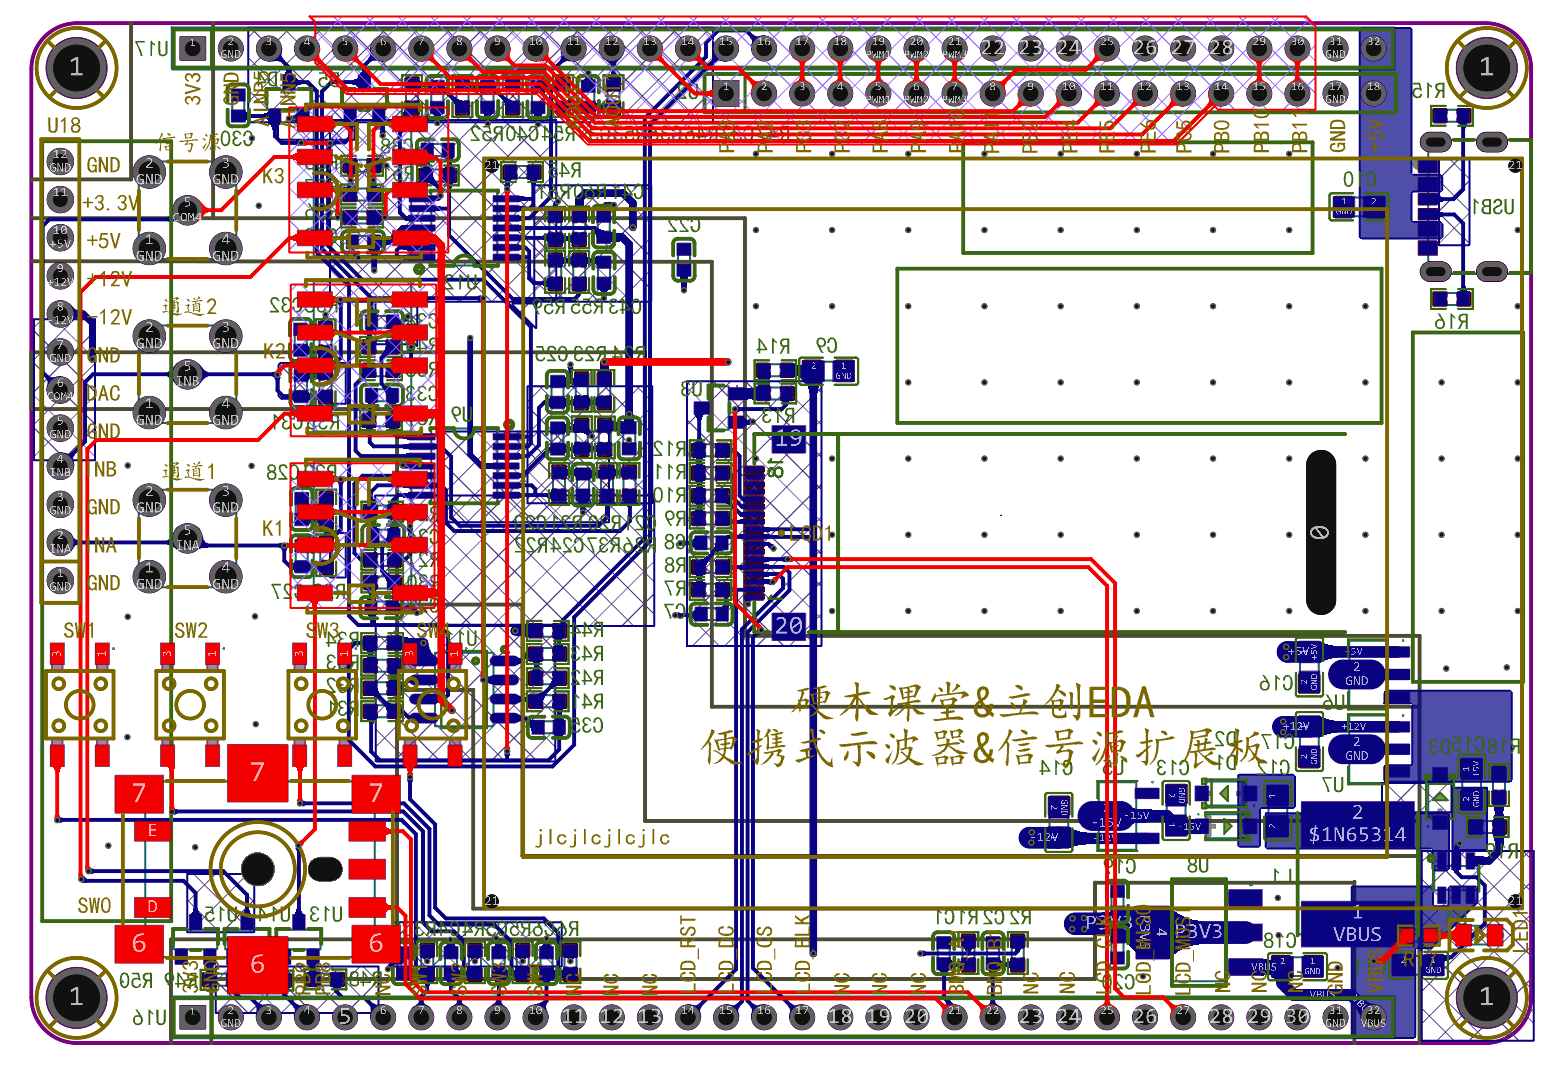This screenshot has height=1066, width=1557.
Task: Click the pad numbered 20 on LCD connector
Action: click(788, 626)
